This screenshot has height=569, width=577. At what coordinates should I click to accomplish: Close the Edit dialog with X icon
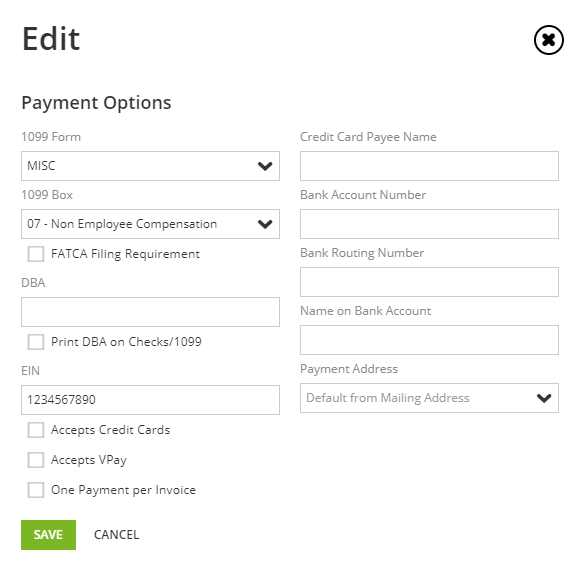coord(549,40)
